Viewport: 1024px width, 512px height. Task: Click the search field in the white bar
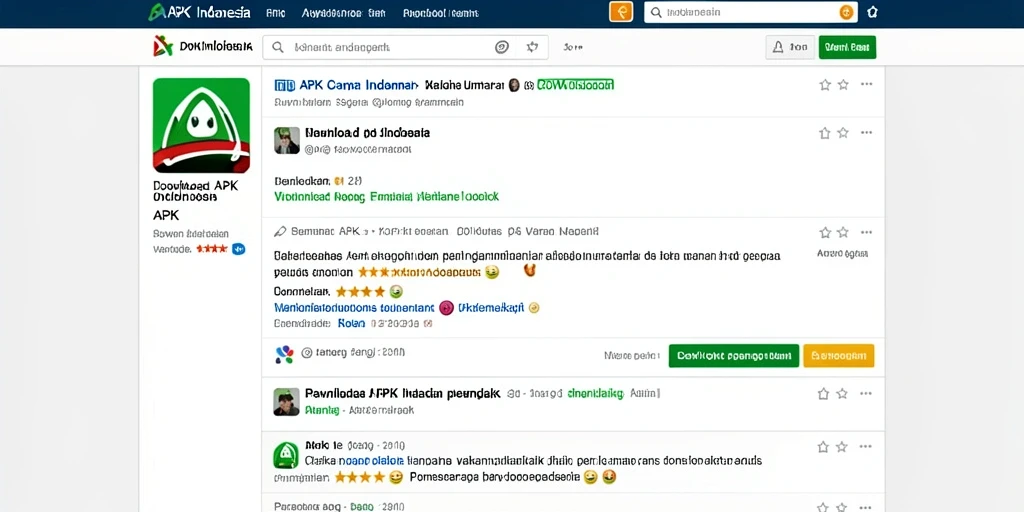click(x=405, y=47)
